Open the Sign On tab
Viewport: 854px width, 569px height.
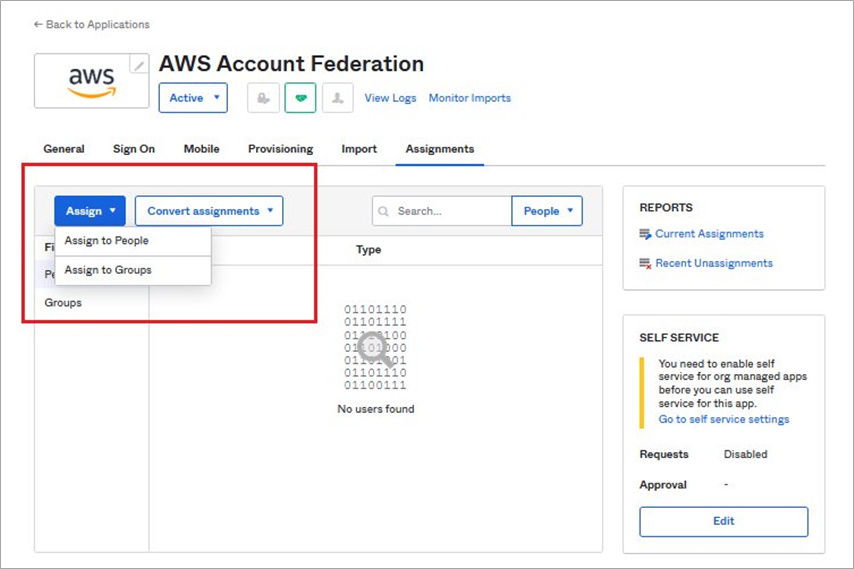coord(134,149)
